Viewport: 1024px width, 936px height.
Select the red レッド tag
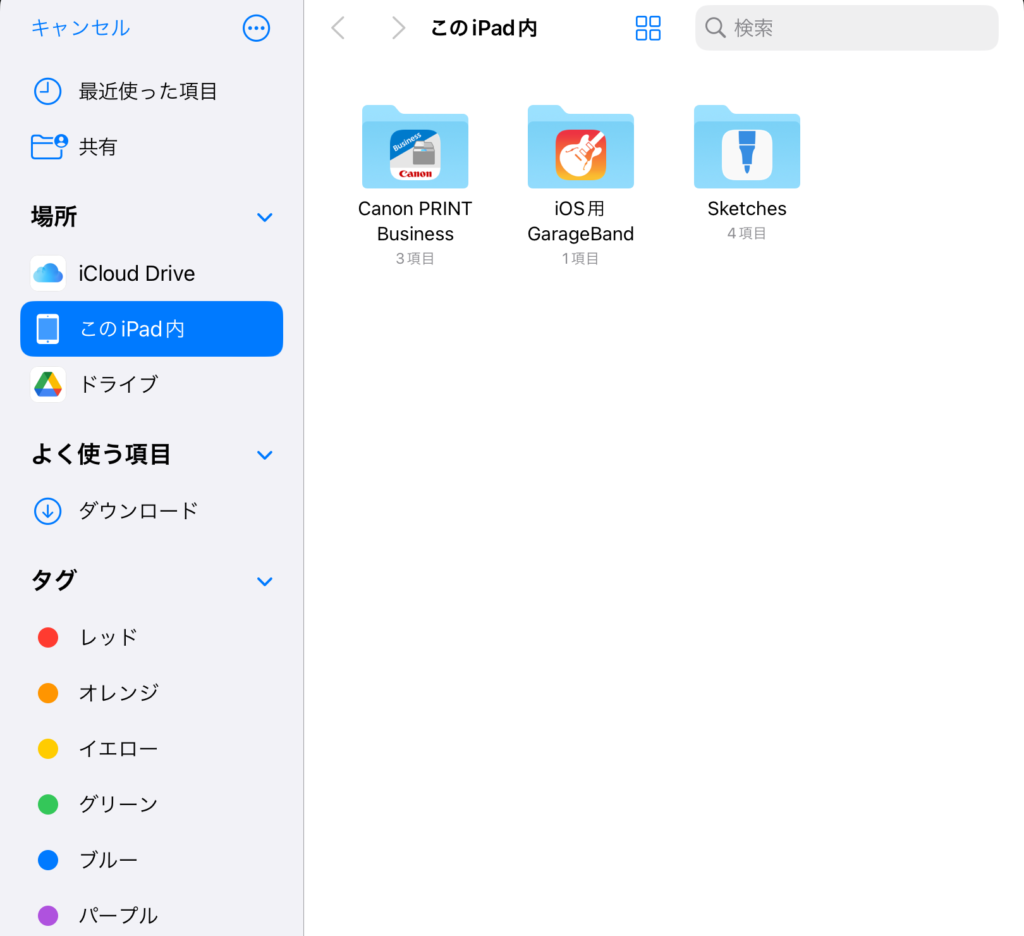click(x=108, y=637)
